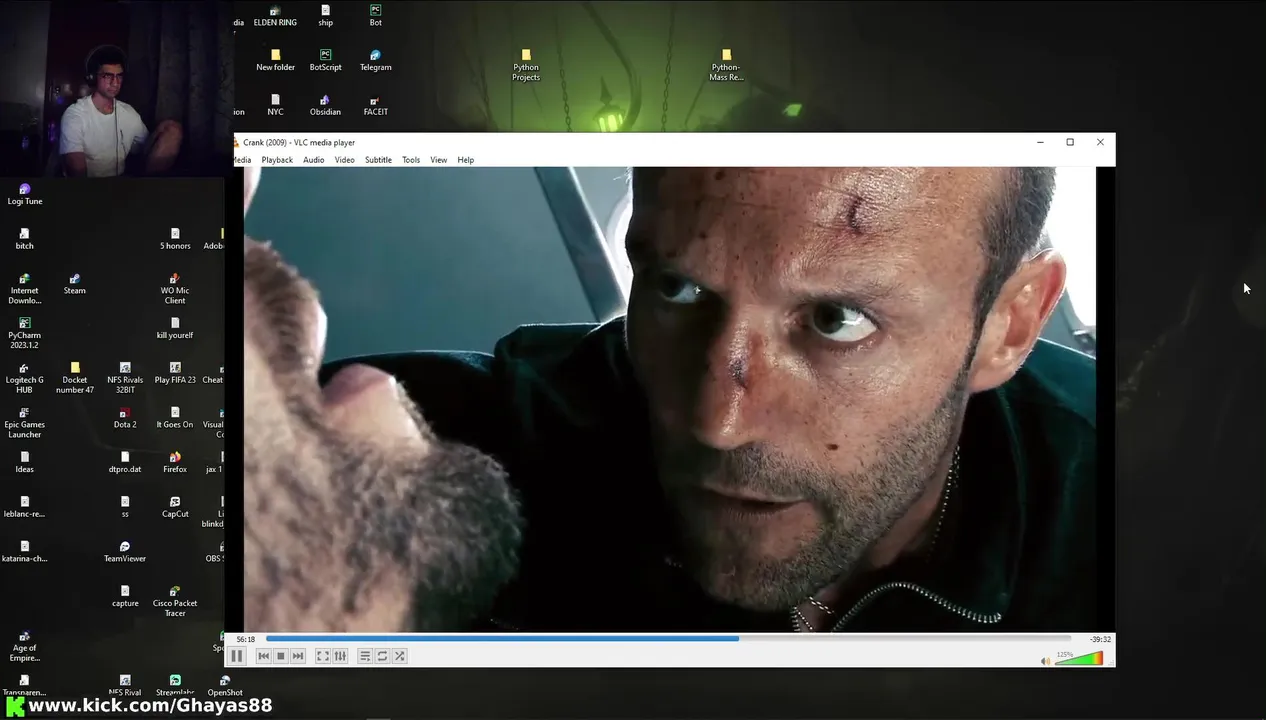
Task: Select the Dota 2 shortcut
Action: point(125,418)
